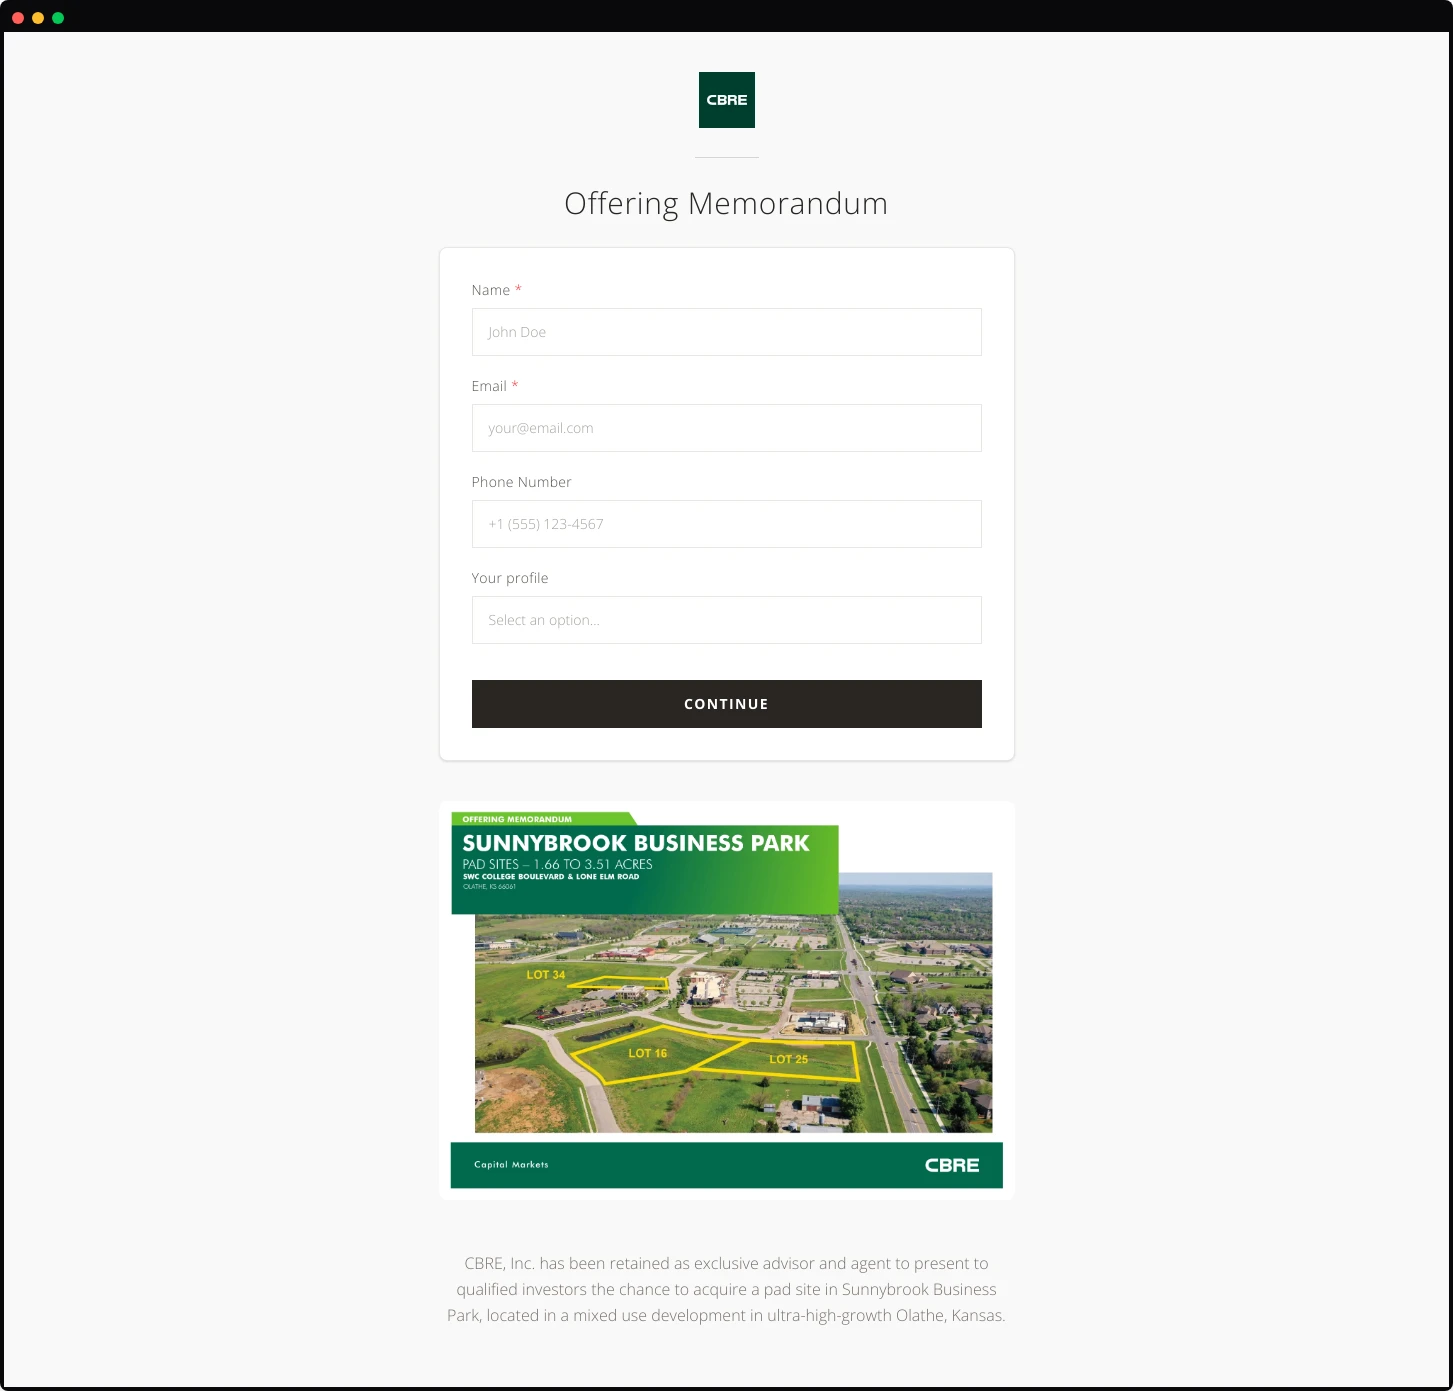Click the CONTINUE button
The image size is (1453, 1391).
[726, 704]
